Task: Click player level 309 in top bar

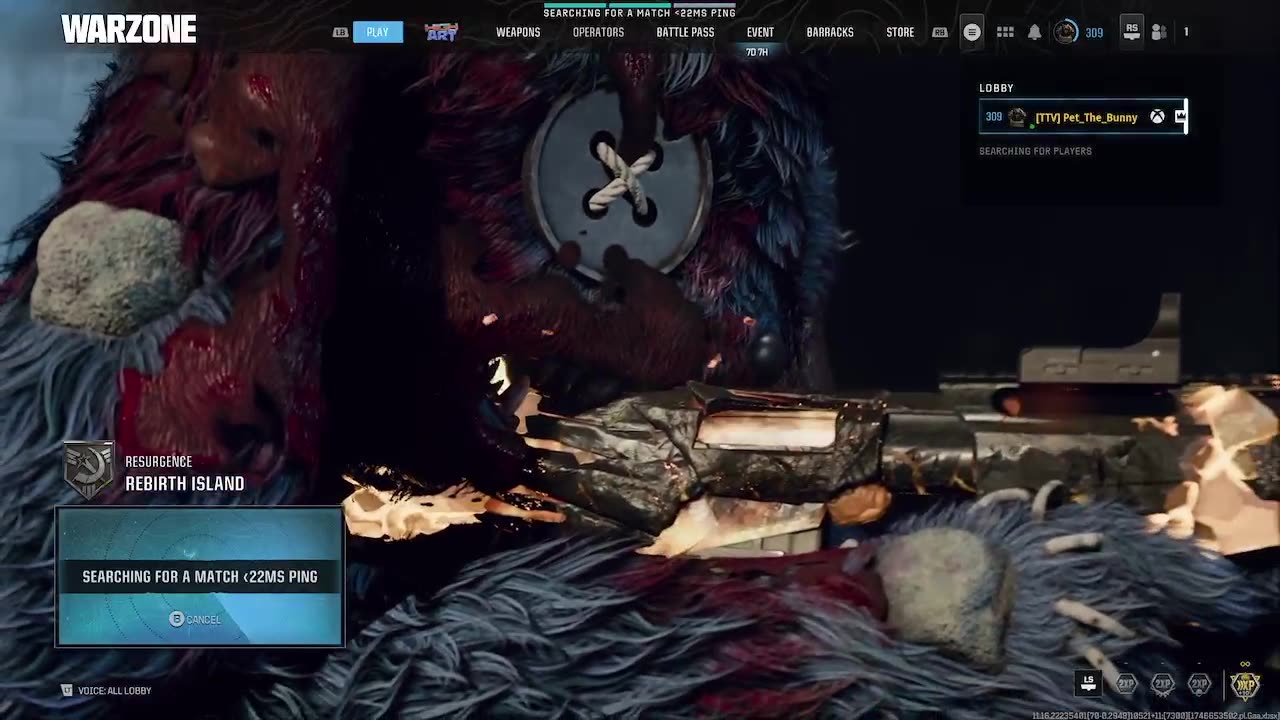Action: pyautogui.click(x=1094, y=33)
